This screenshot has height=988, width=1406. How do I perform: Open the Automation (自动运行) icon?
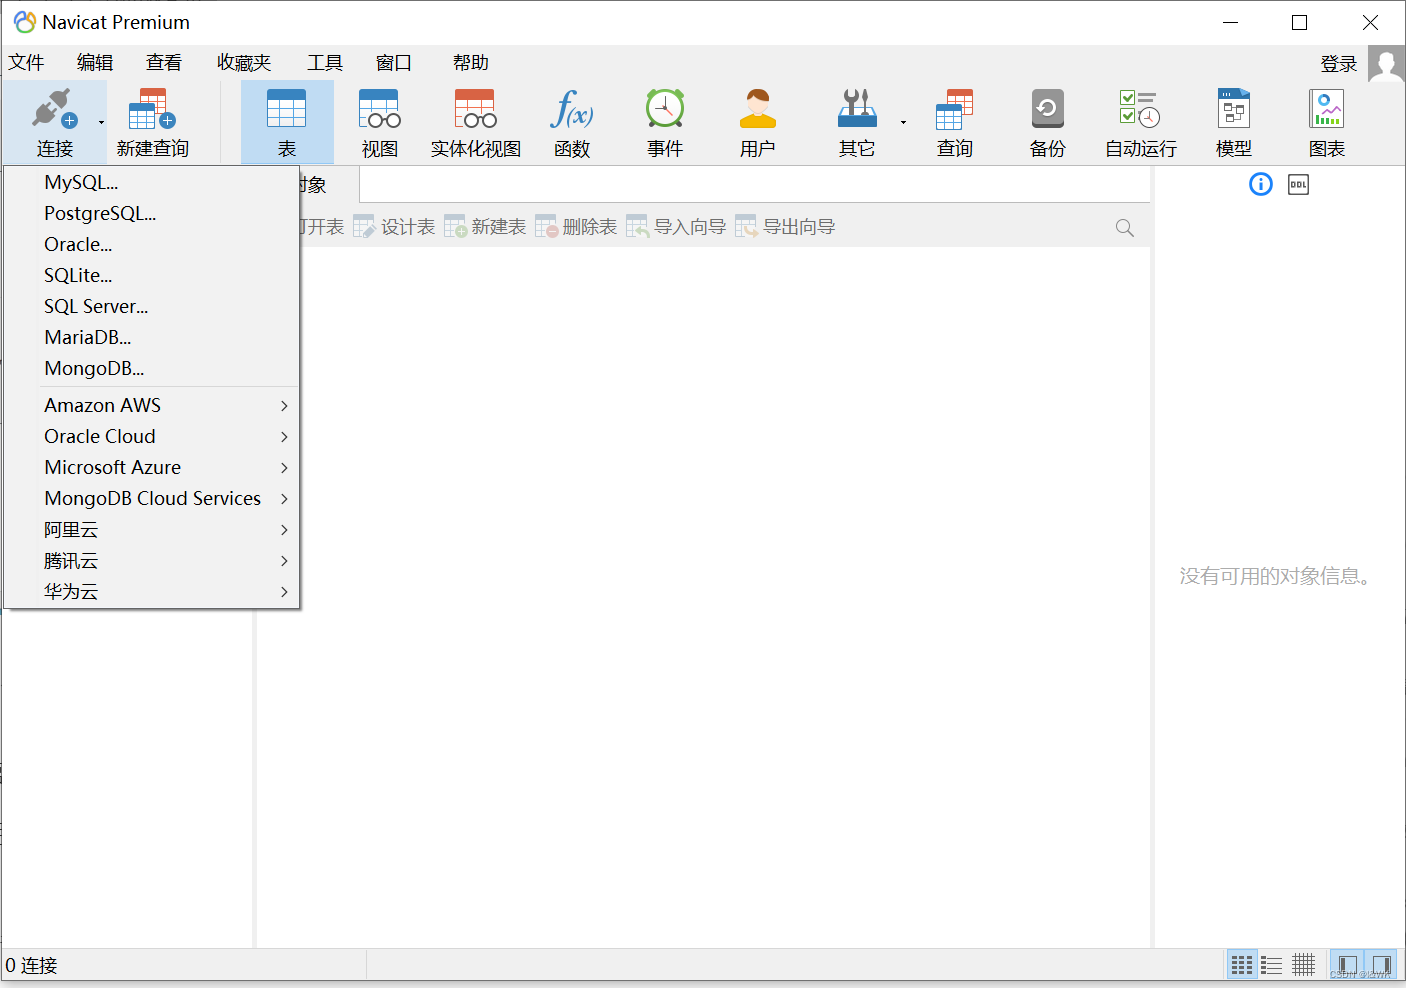(x=1140, y=110)
